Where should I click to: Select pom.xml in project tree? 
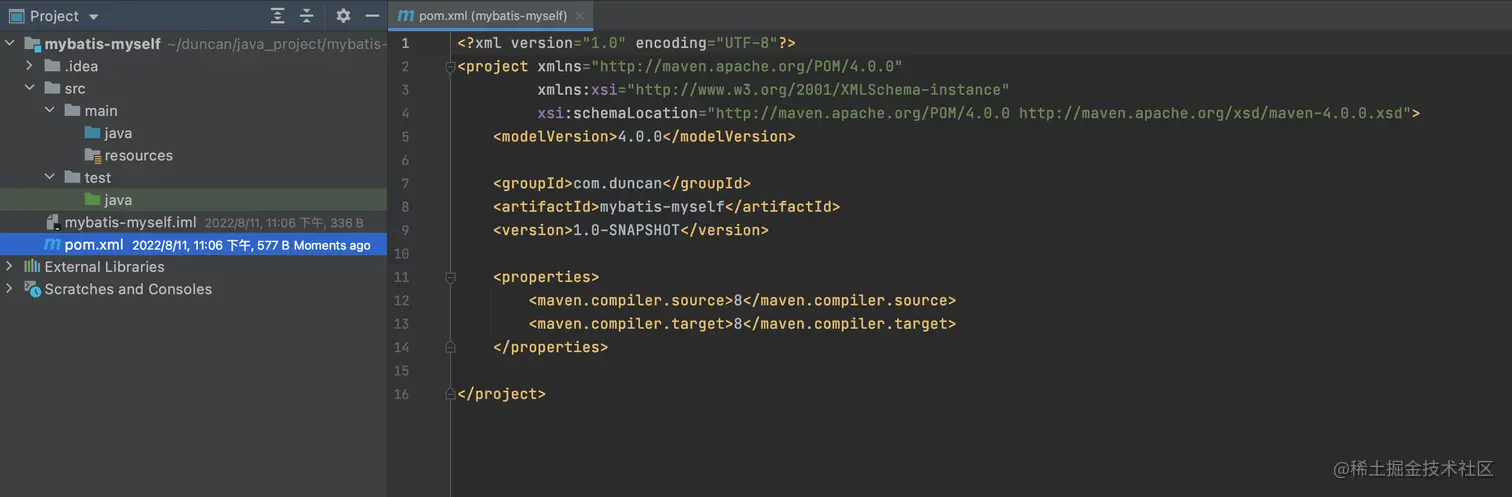coord(193,244)
